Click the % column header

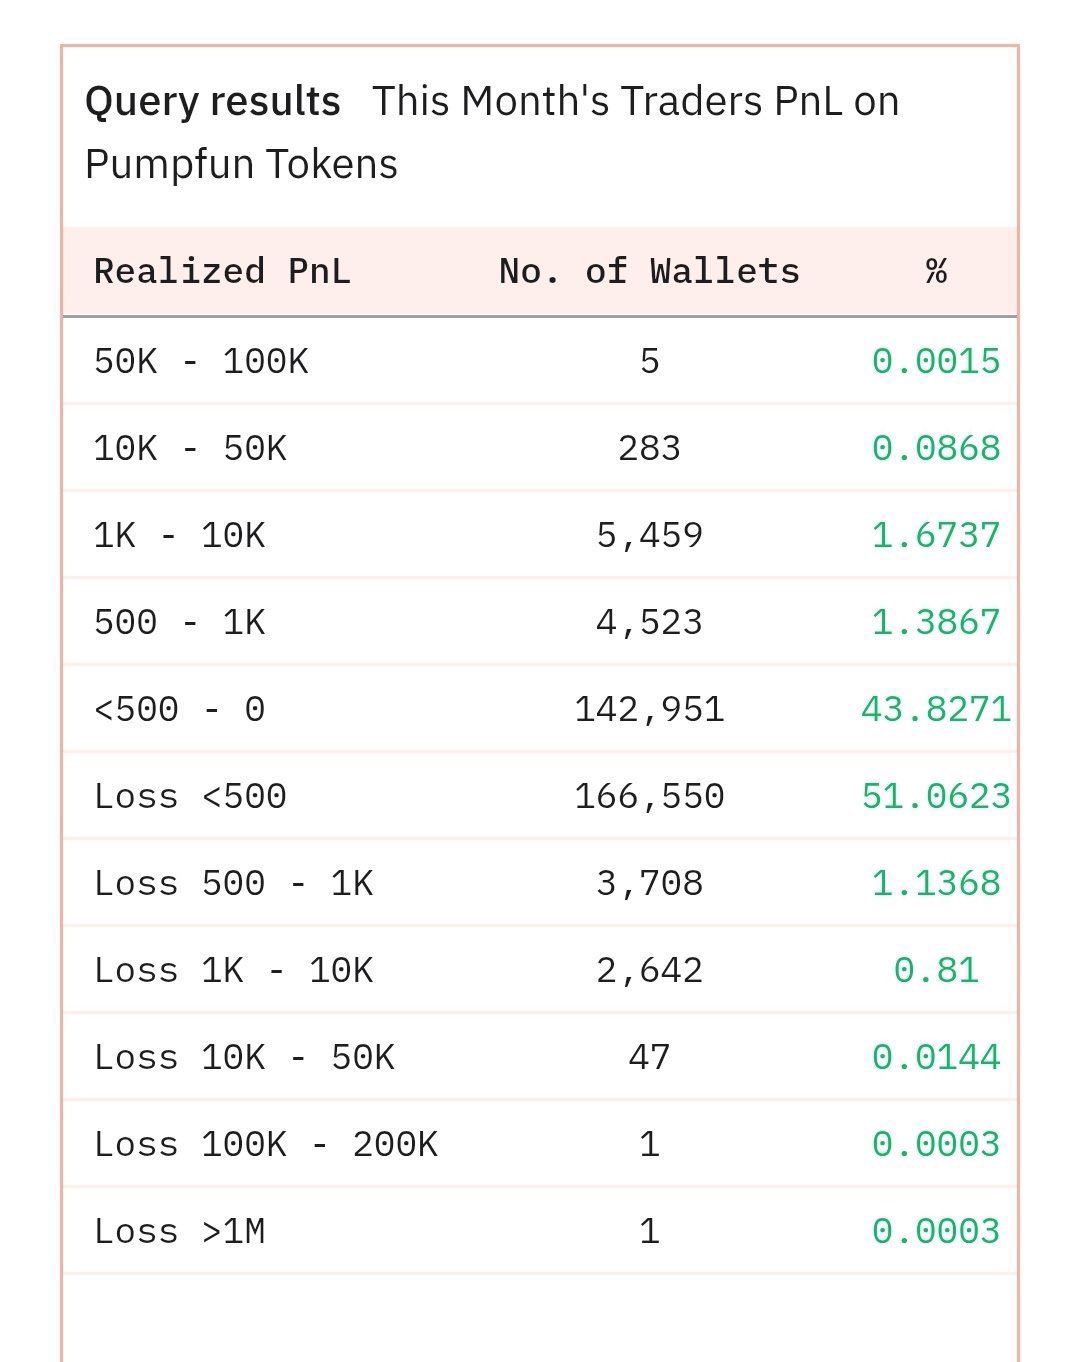coord(936,271)
